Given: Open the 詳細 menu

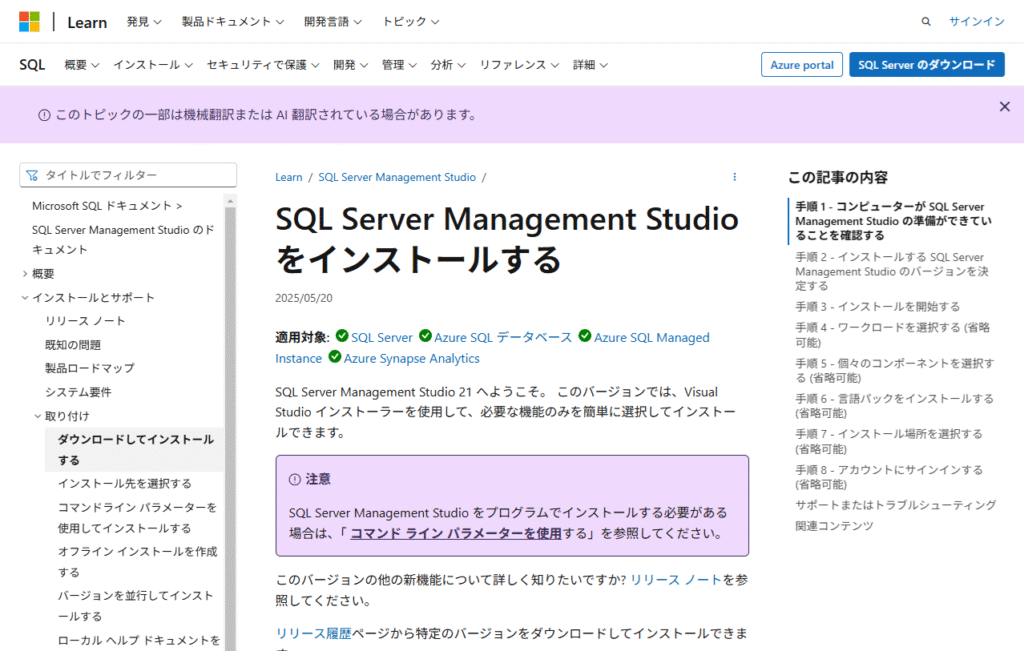Looking at the screenshot, I should pyautogui.click(x=590, y=65).
